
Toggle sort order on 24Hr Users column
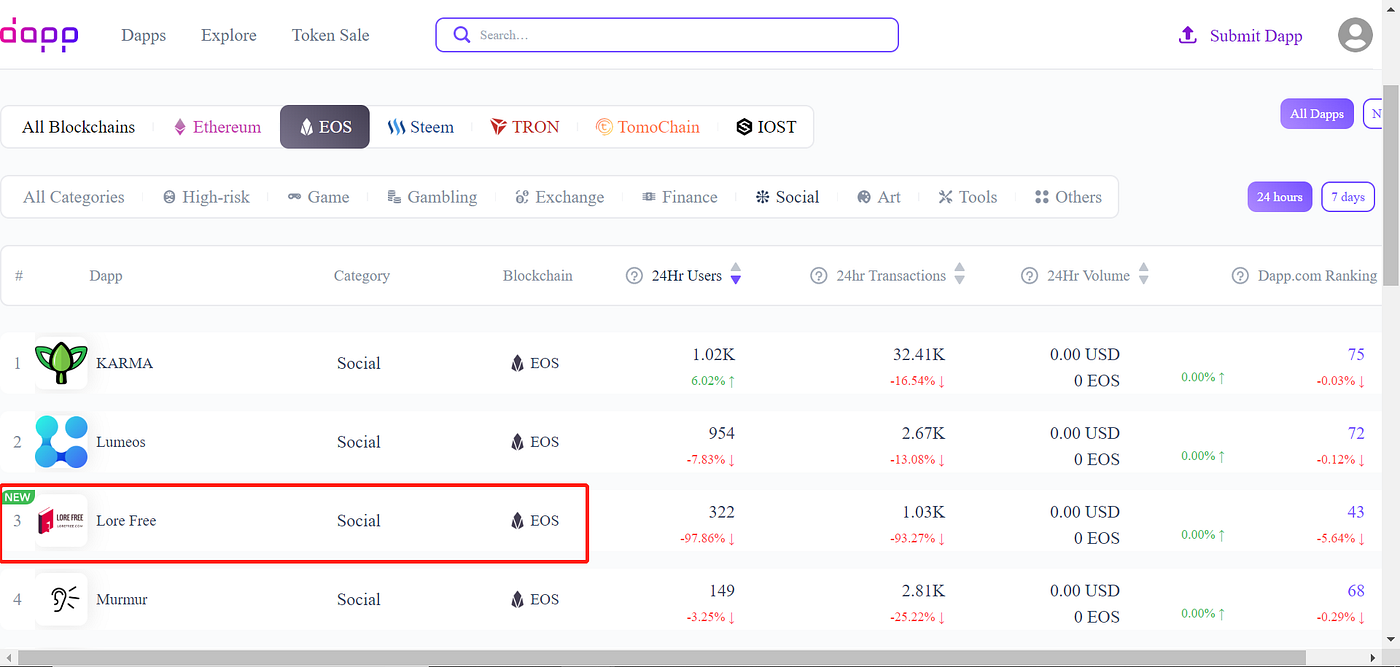[x=735, y=275]
